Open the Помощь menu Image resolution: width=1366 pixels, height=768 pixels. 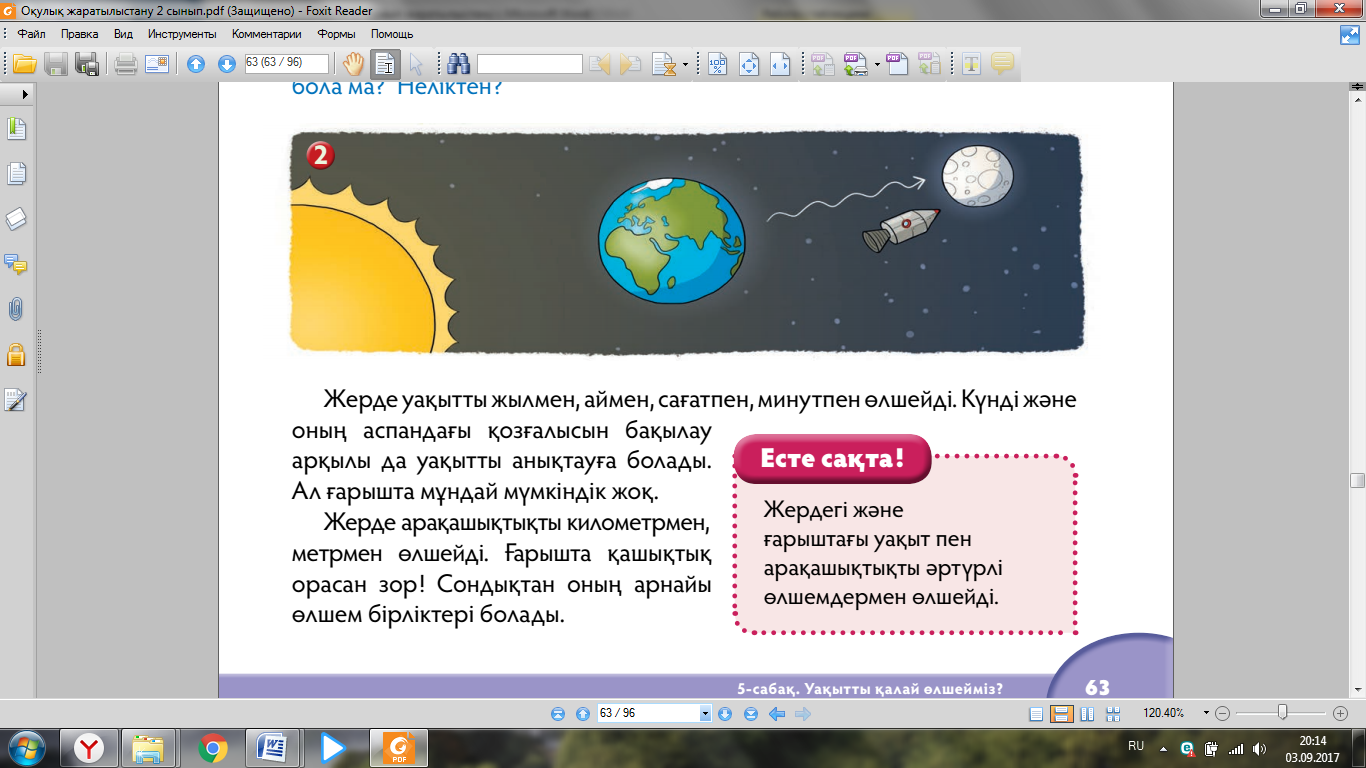[x=393, y=34]
